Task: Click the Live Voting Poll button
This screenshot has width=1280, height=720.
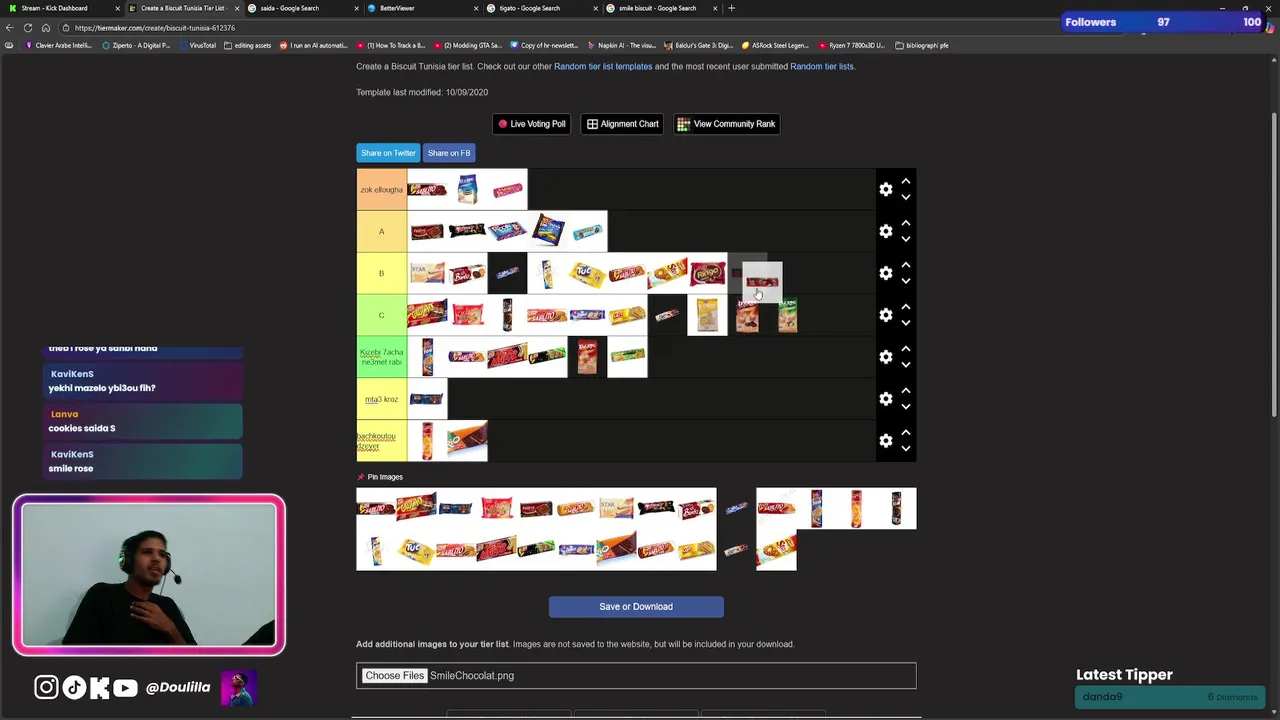Action: coord(532,124)
